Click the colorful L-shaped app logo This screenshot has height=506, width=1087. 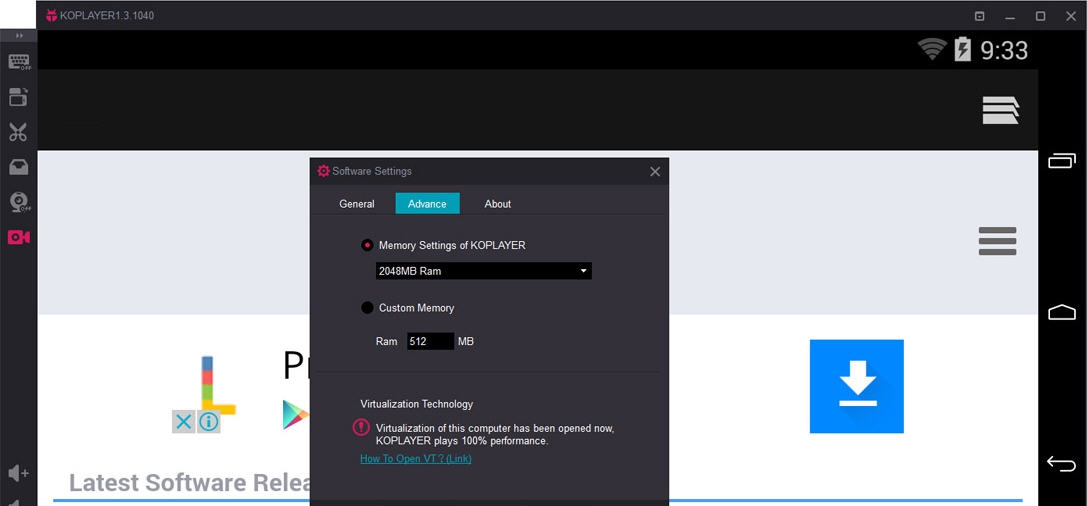pyautogui.click(x=216, y=385)
